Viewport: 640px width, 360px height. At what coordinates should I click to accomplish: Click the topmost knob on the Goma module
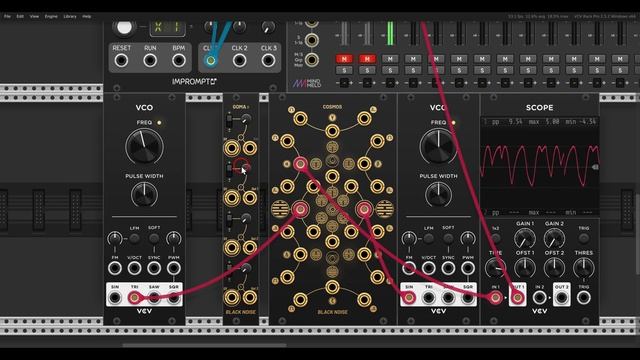point(246,119)
